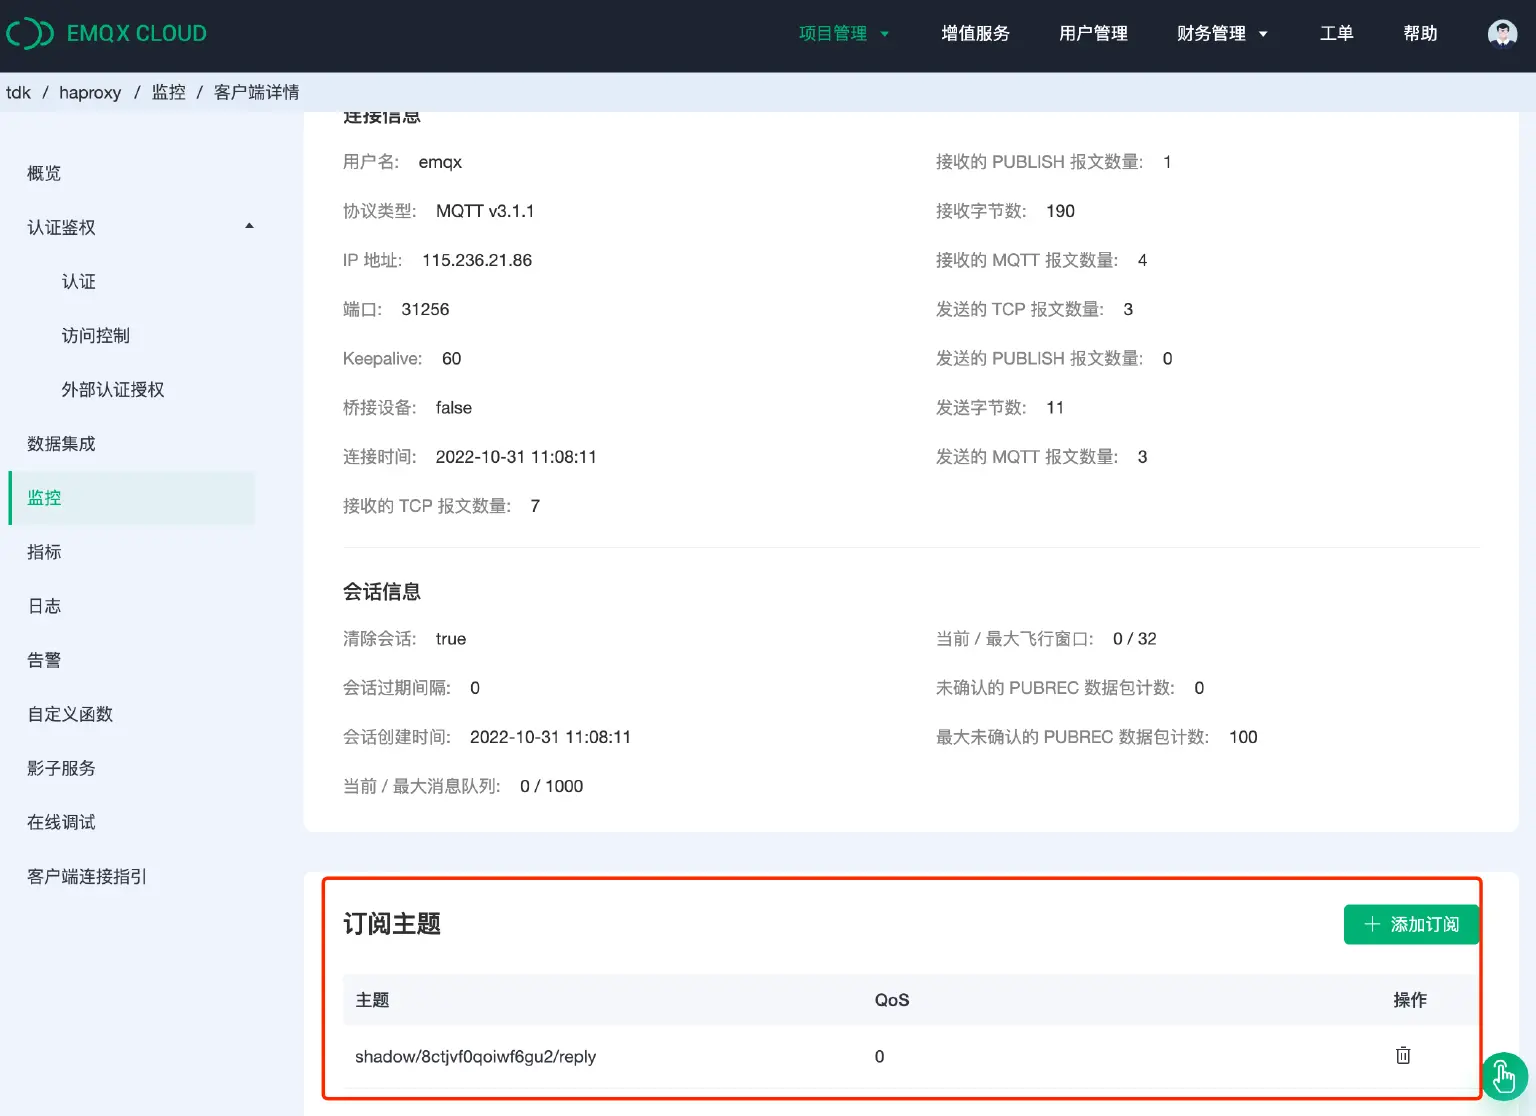Click the EMQX CLOUD logo
The height and width of the screenshot is (1116, 1536).
107,33
